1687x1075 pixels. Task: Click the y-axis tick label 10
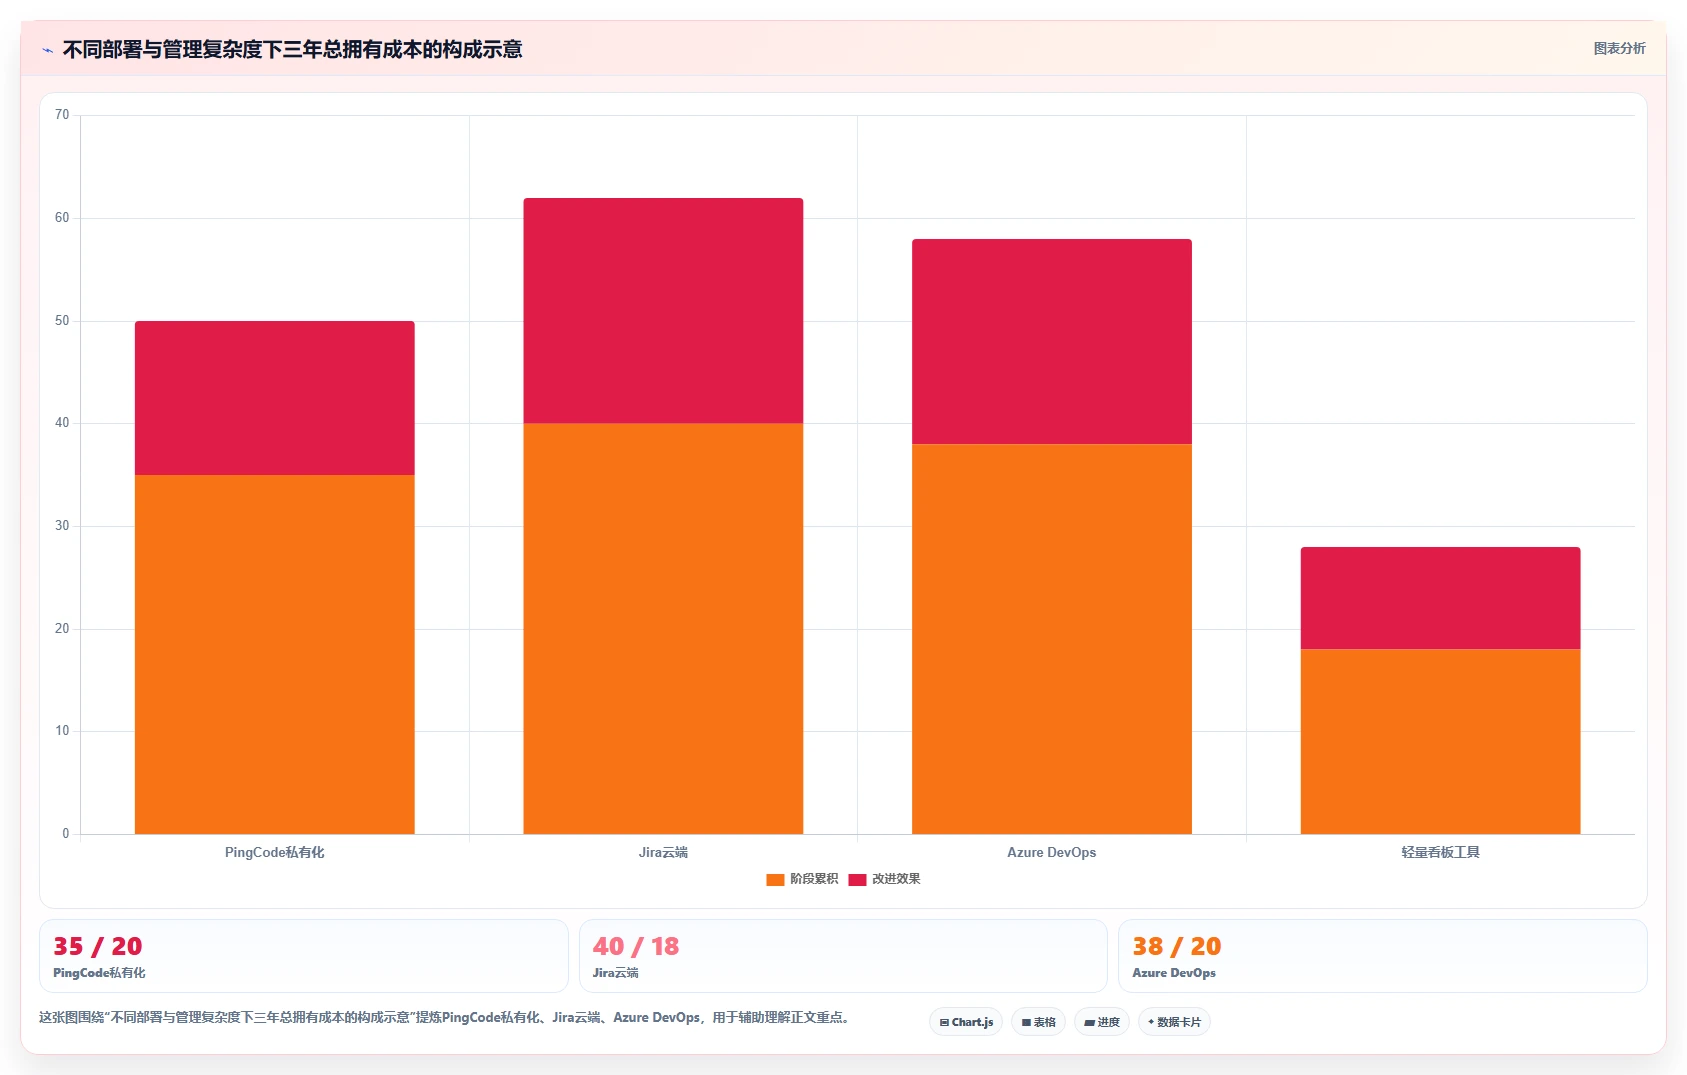[x=62, y=731]
